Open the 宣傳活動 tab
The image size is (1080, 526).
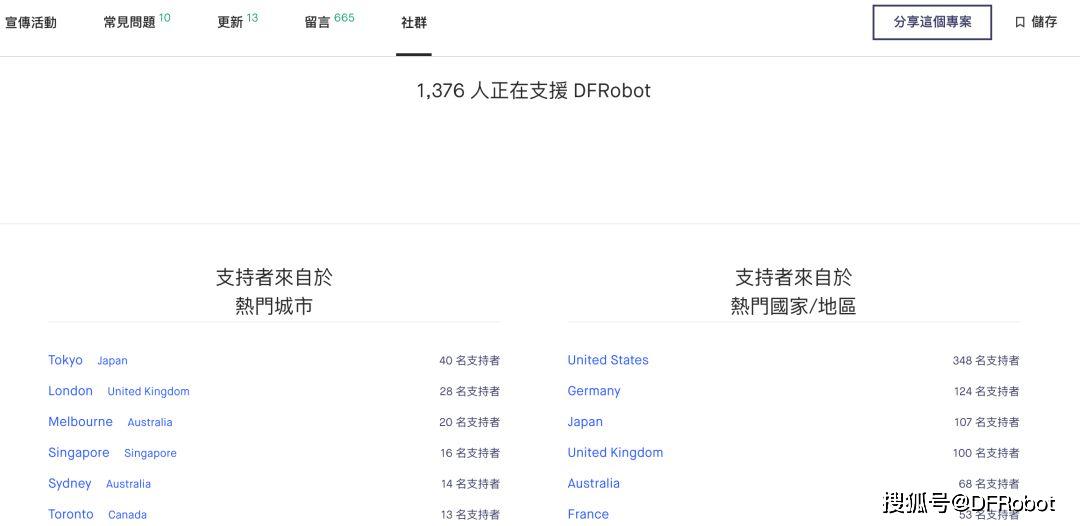coord(30,23)
